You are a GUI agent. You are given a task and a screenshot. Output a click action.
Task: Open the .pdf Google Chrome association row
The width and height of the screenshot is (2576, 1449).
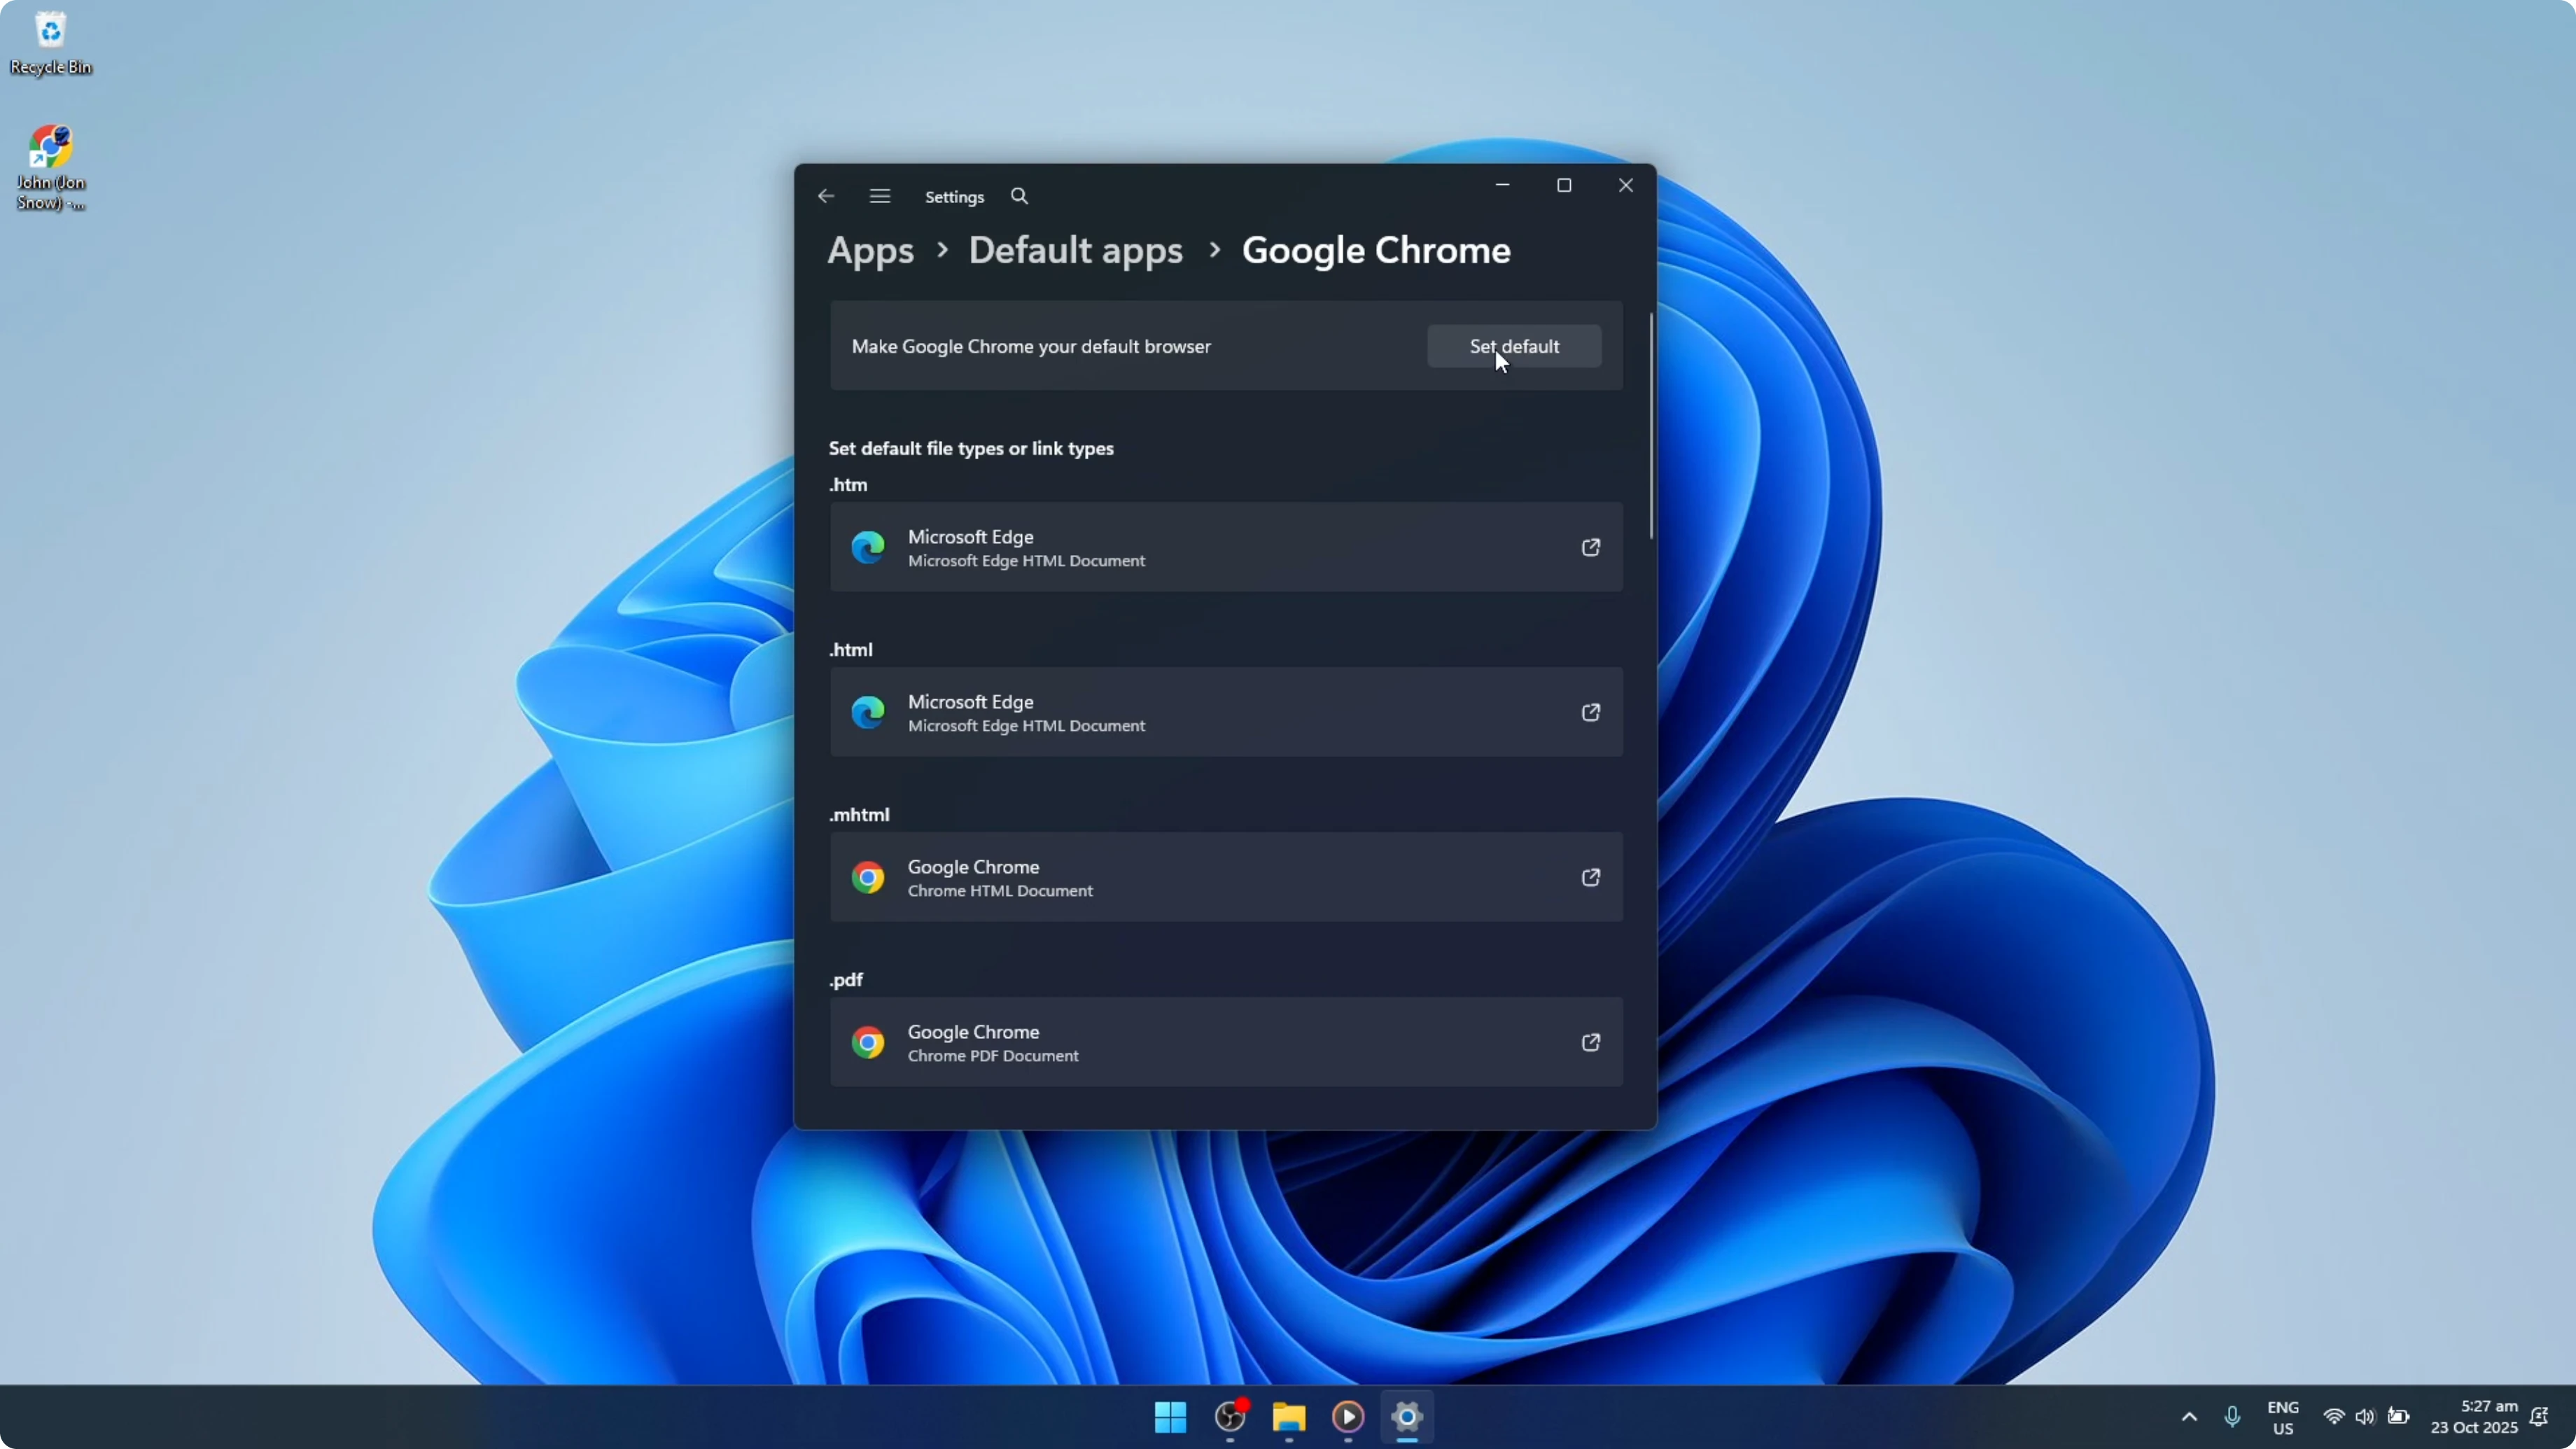point(1225,1042)
